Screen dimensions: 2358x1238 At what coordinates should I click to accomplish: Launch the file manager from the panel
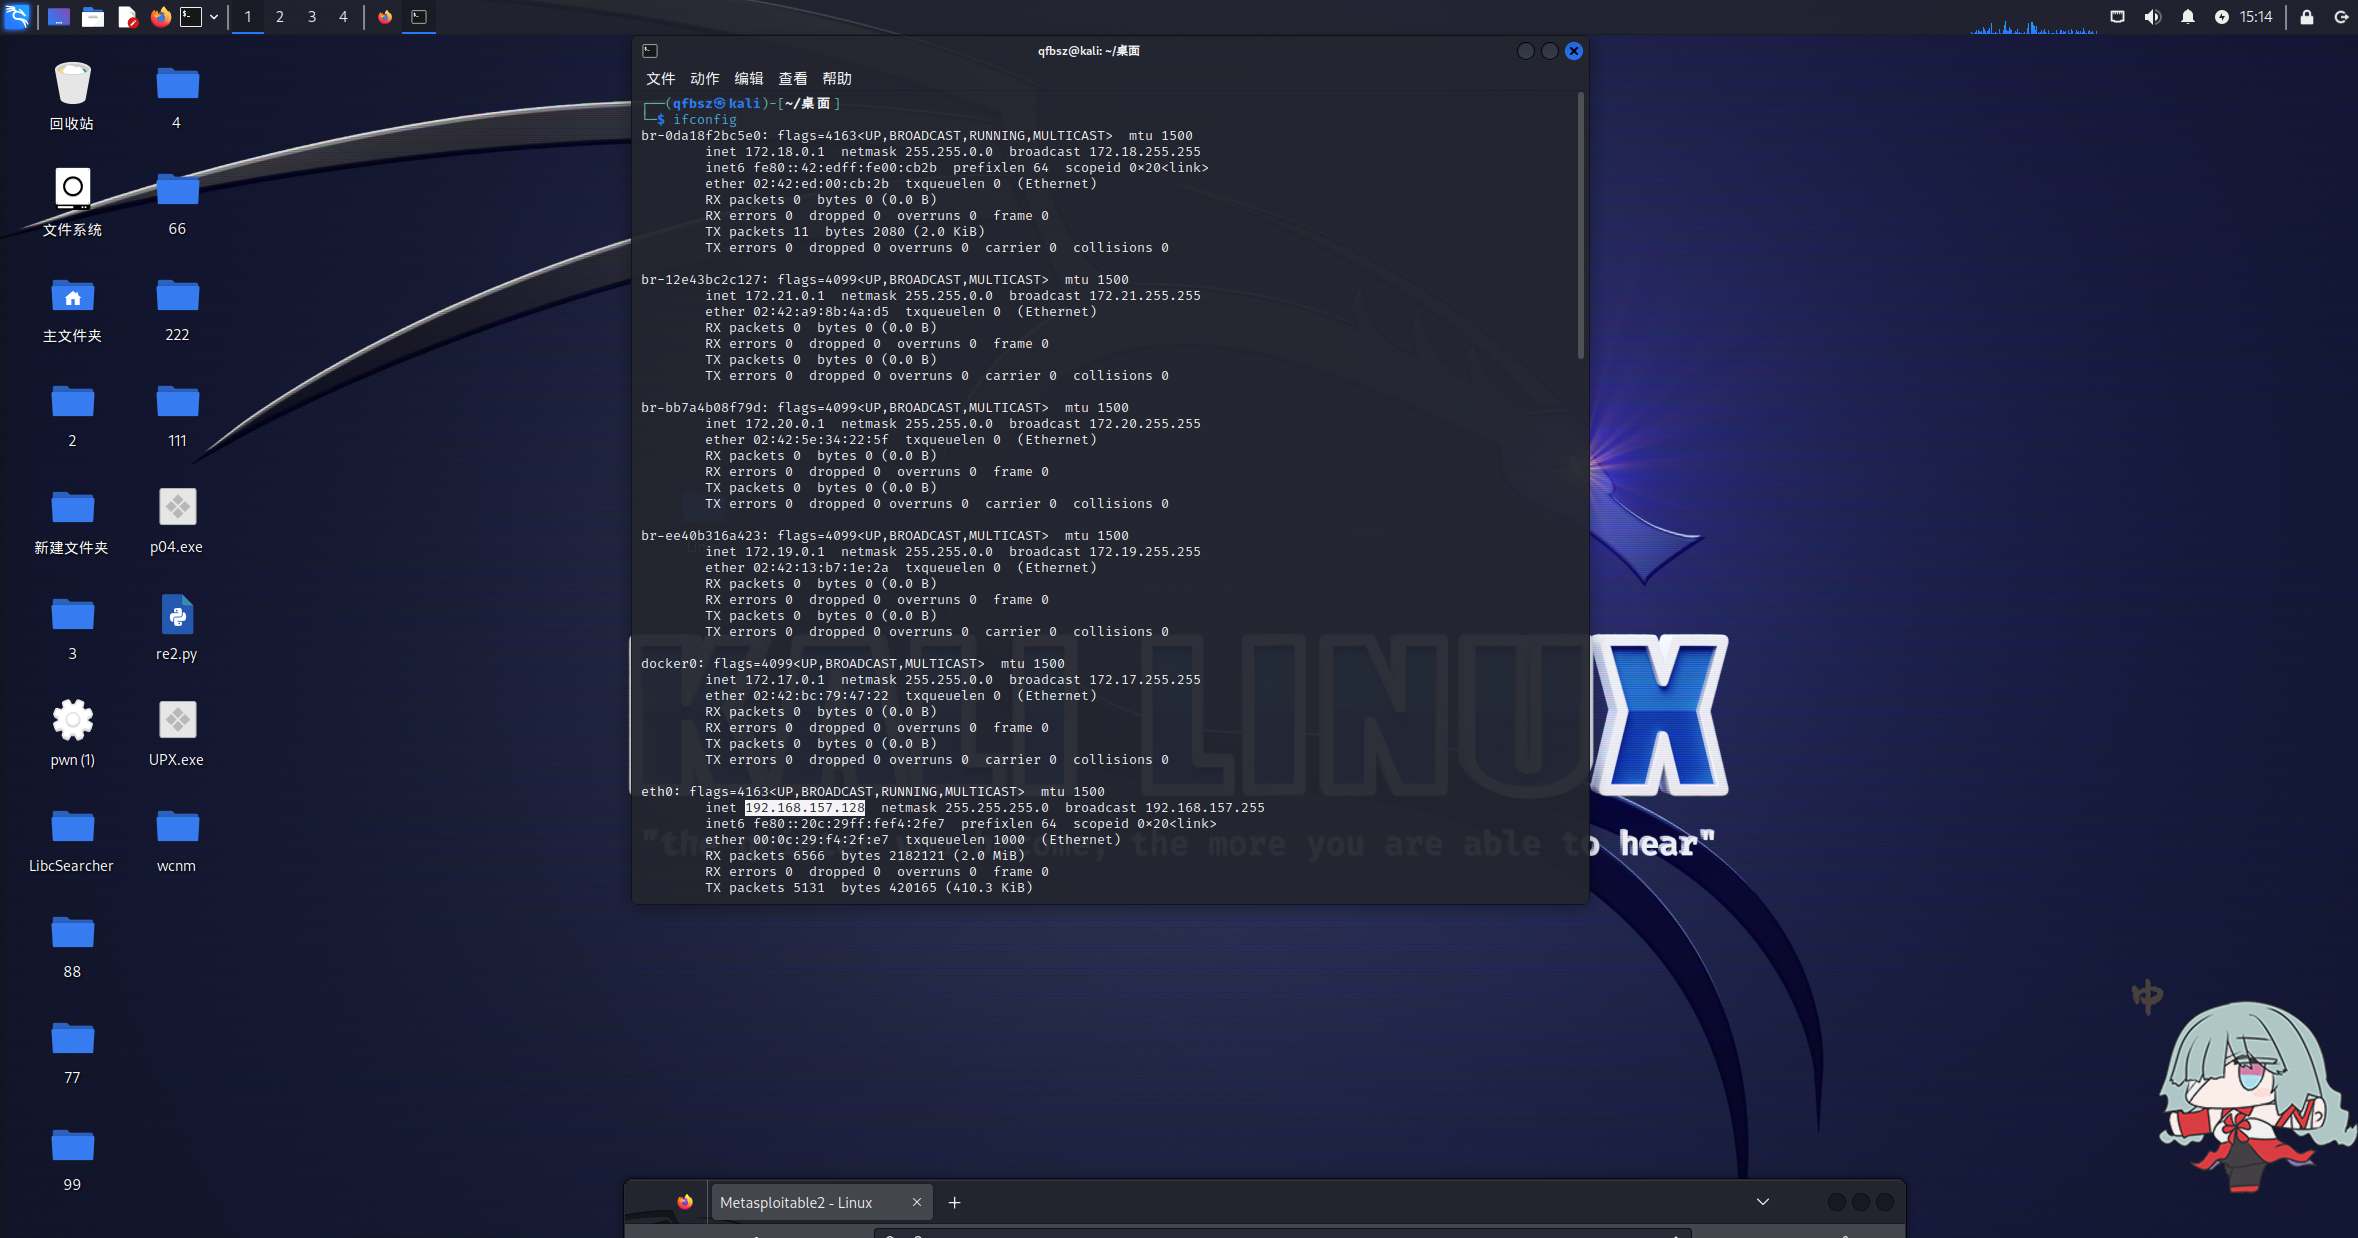click(x=93, y=17)
